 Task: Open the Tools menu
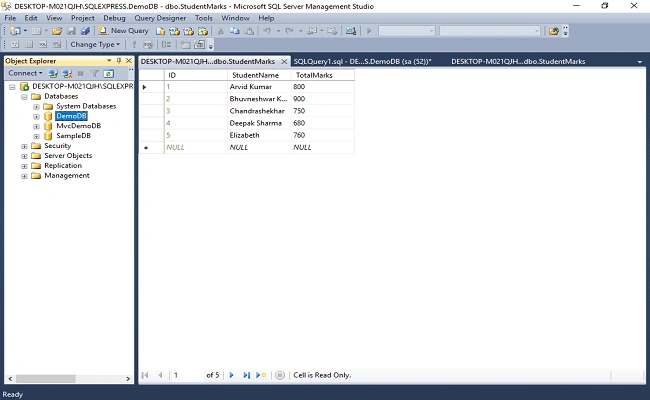pos(204,18)
